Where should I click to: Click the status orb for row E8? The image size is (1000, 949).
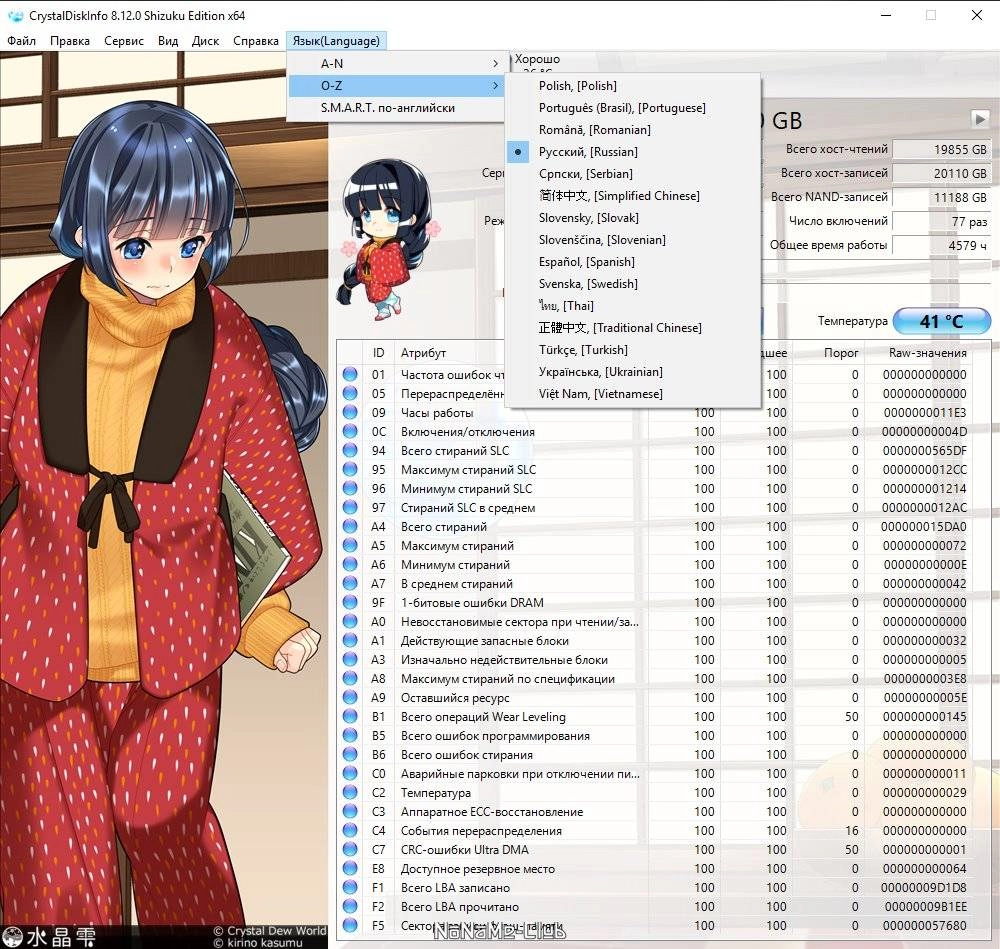point(350,868)
